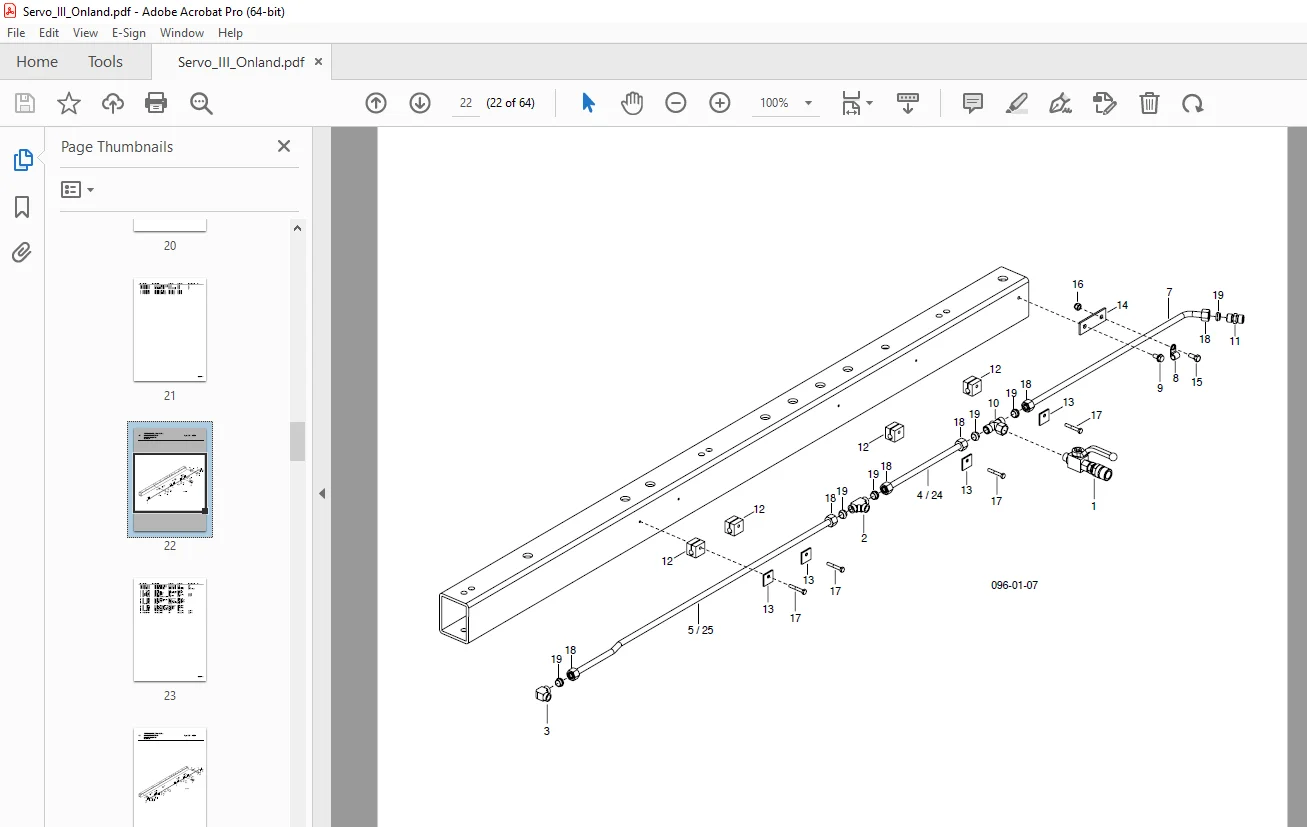Click part number 11 label
The image size is (1307, 827).
click(x=1235, y=341)
